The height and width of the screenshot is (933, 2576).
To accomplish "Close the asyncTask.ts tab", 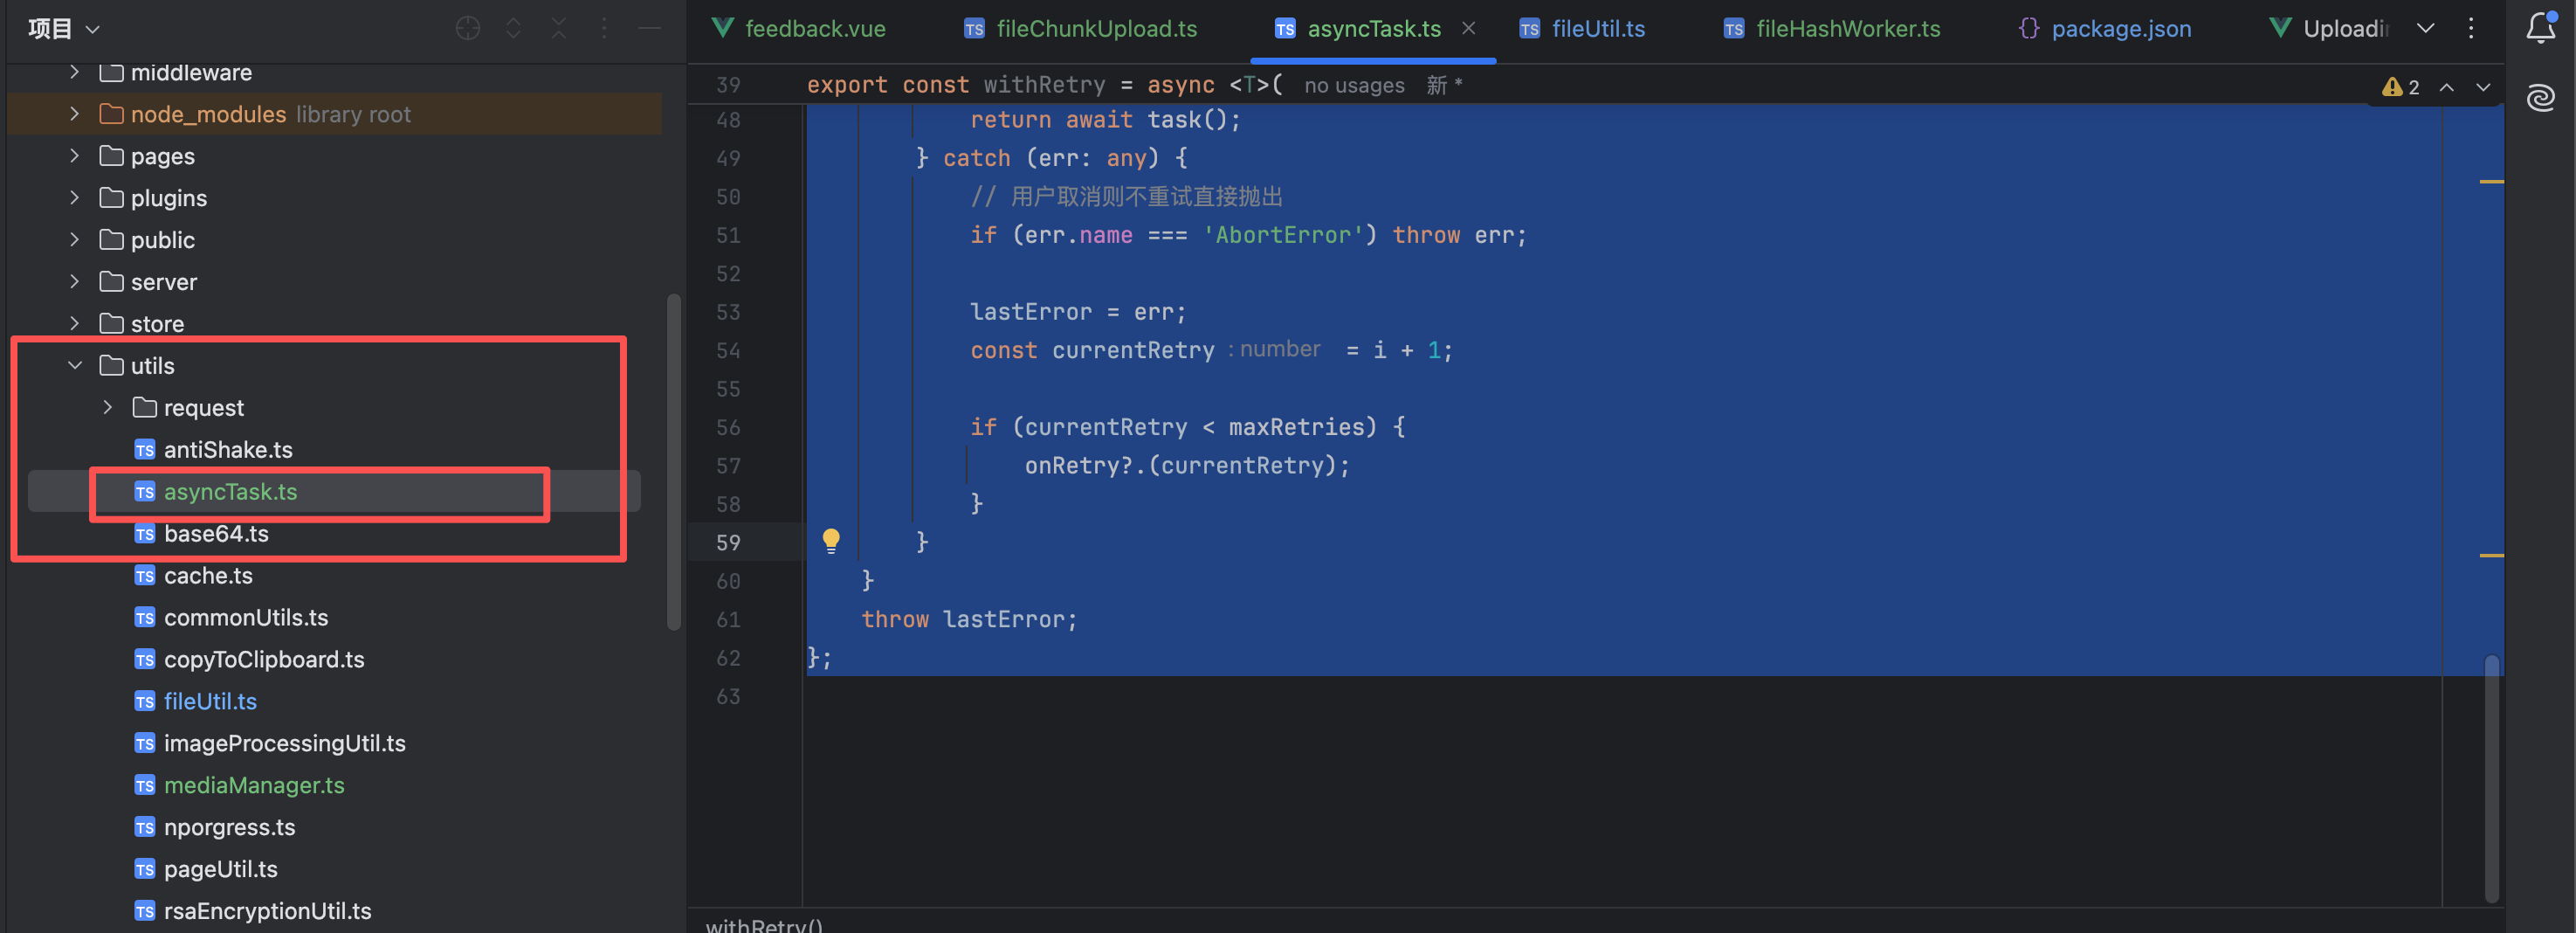I will point(1468,28).
